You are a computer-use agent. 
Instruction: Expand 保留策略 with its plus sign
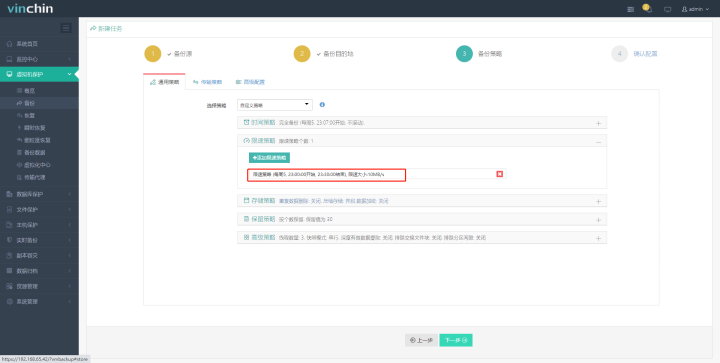pos(598,220)
